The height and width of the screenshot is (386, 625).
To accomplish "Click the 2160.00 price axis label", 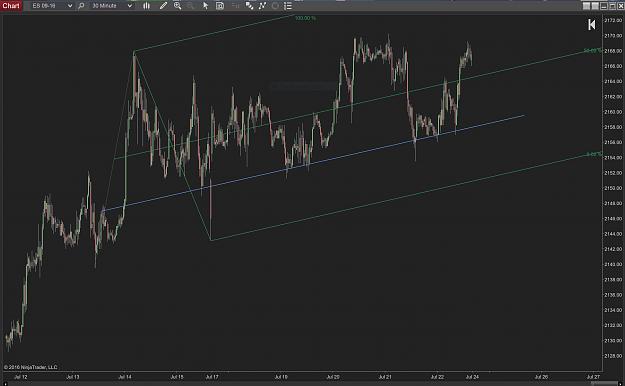I will click(613, 112).
